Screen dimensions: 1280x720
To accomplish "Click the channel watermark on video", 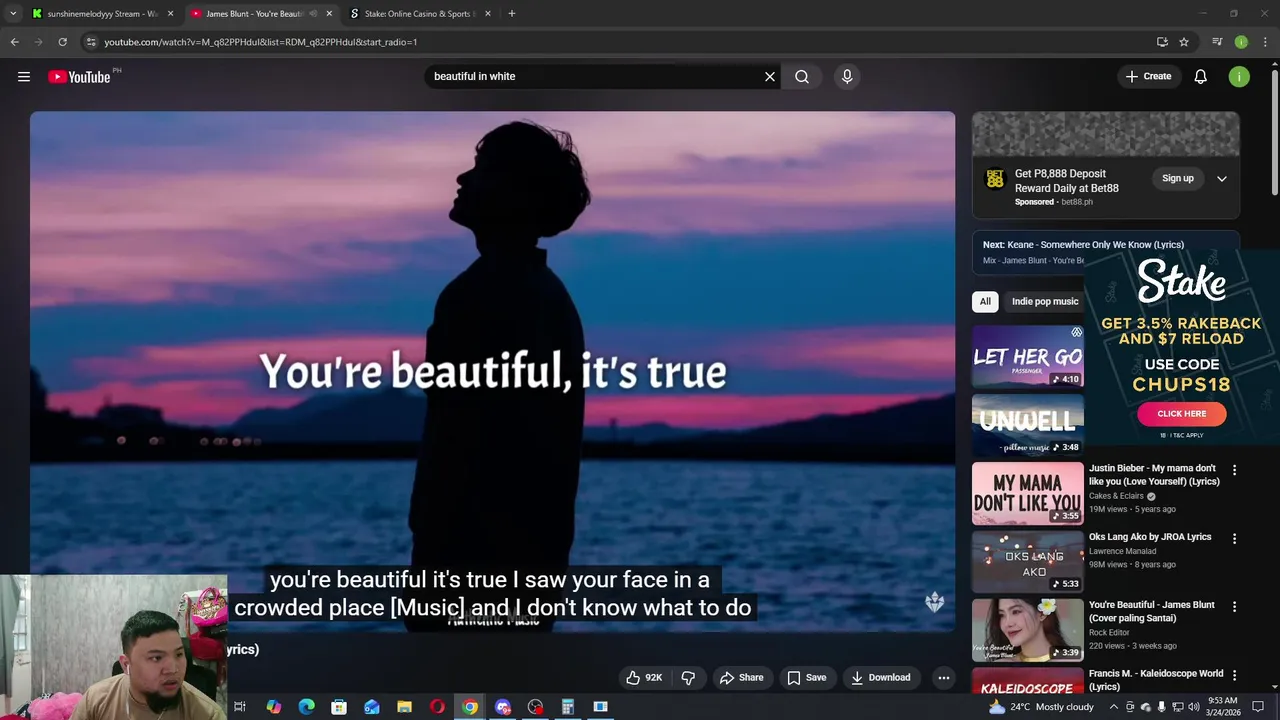I will (935, 601).
